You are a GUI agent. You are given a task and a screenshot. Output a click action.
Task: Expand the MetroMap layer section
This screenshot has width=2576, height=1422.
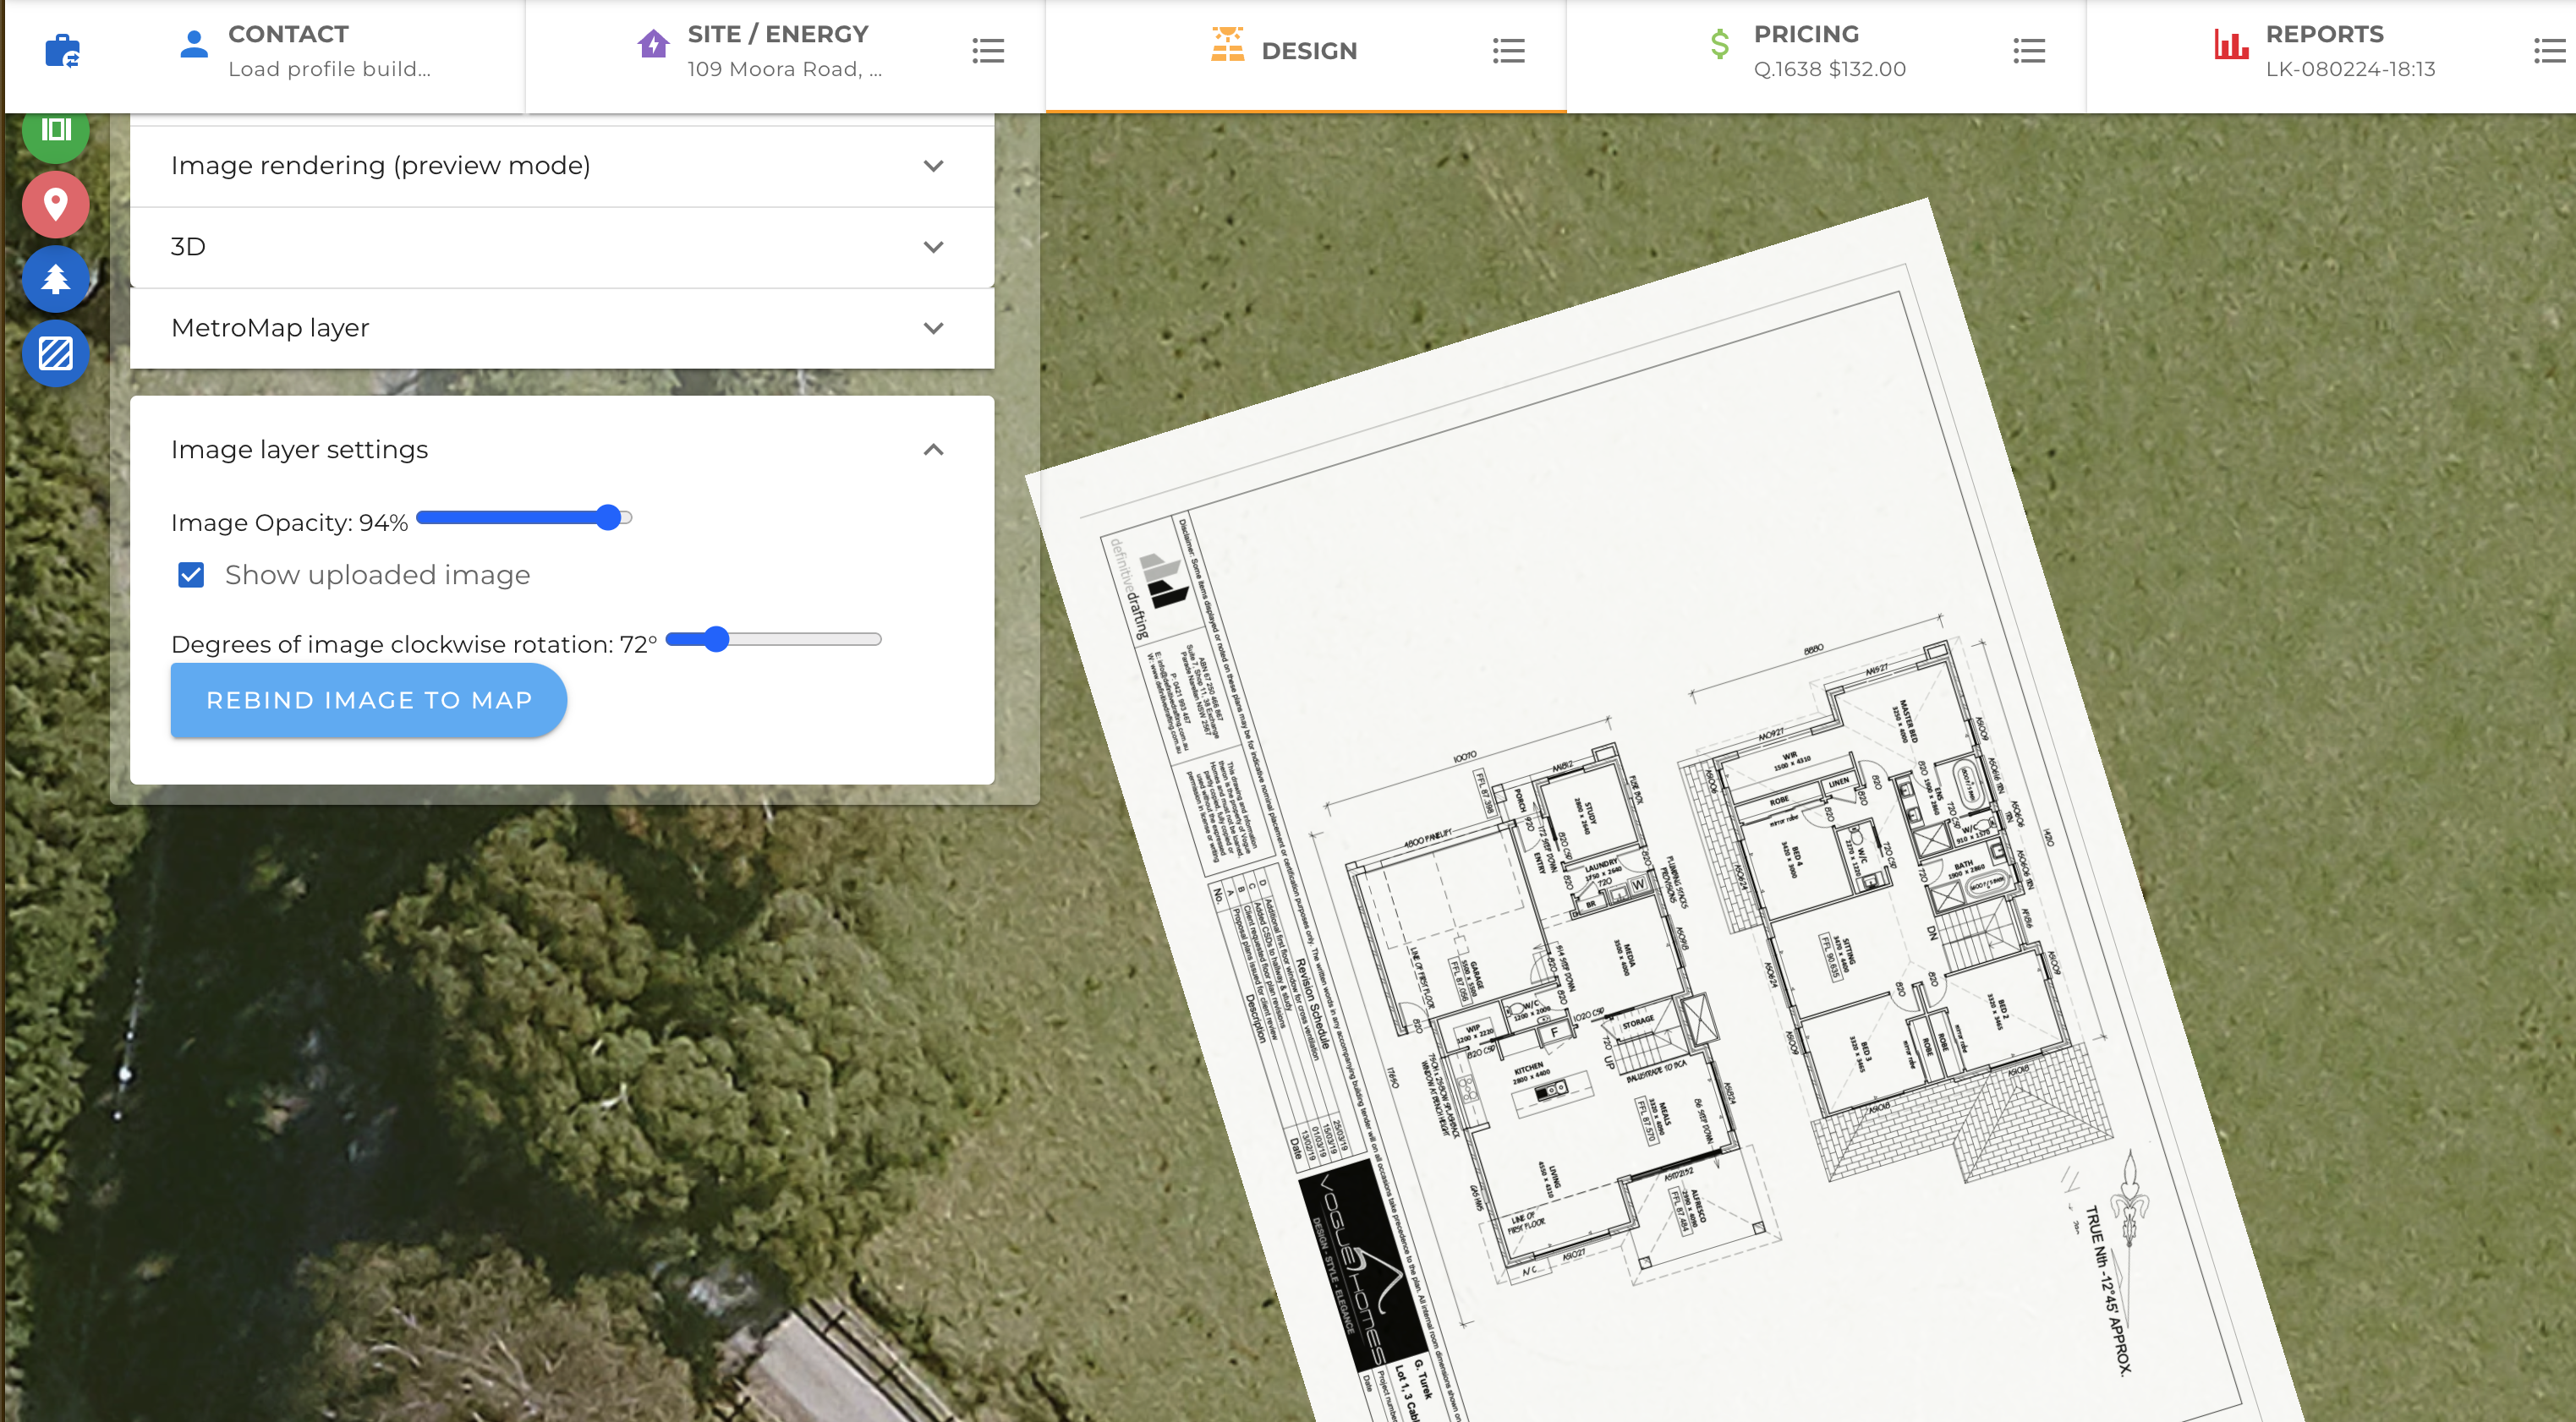click(562, 328)
